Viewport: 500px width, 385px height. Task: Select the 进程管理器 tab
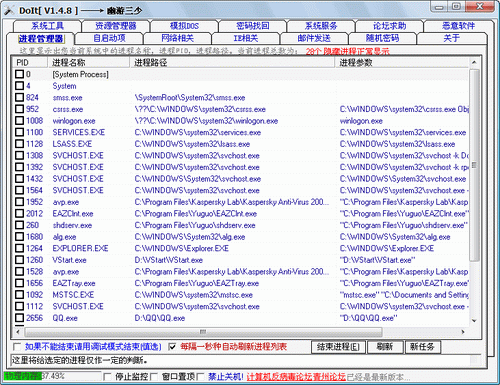41,39
